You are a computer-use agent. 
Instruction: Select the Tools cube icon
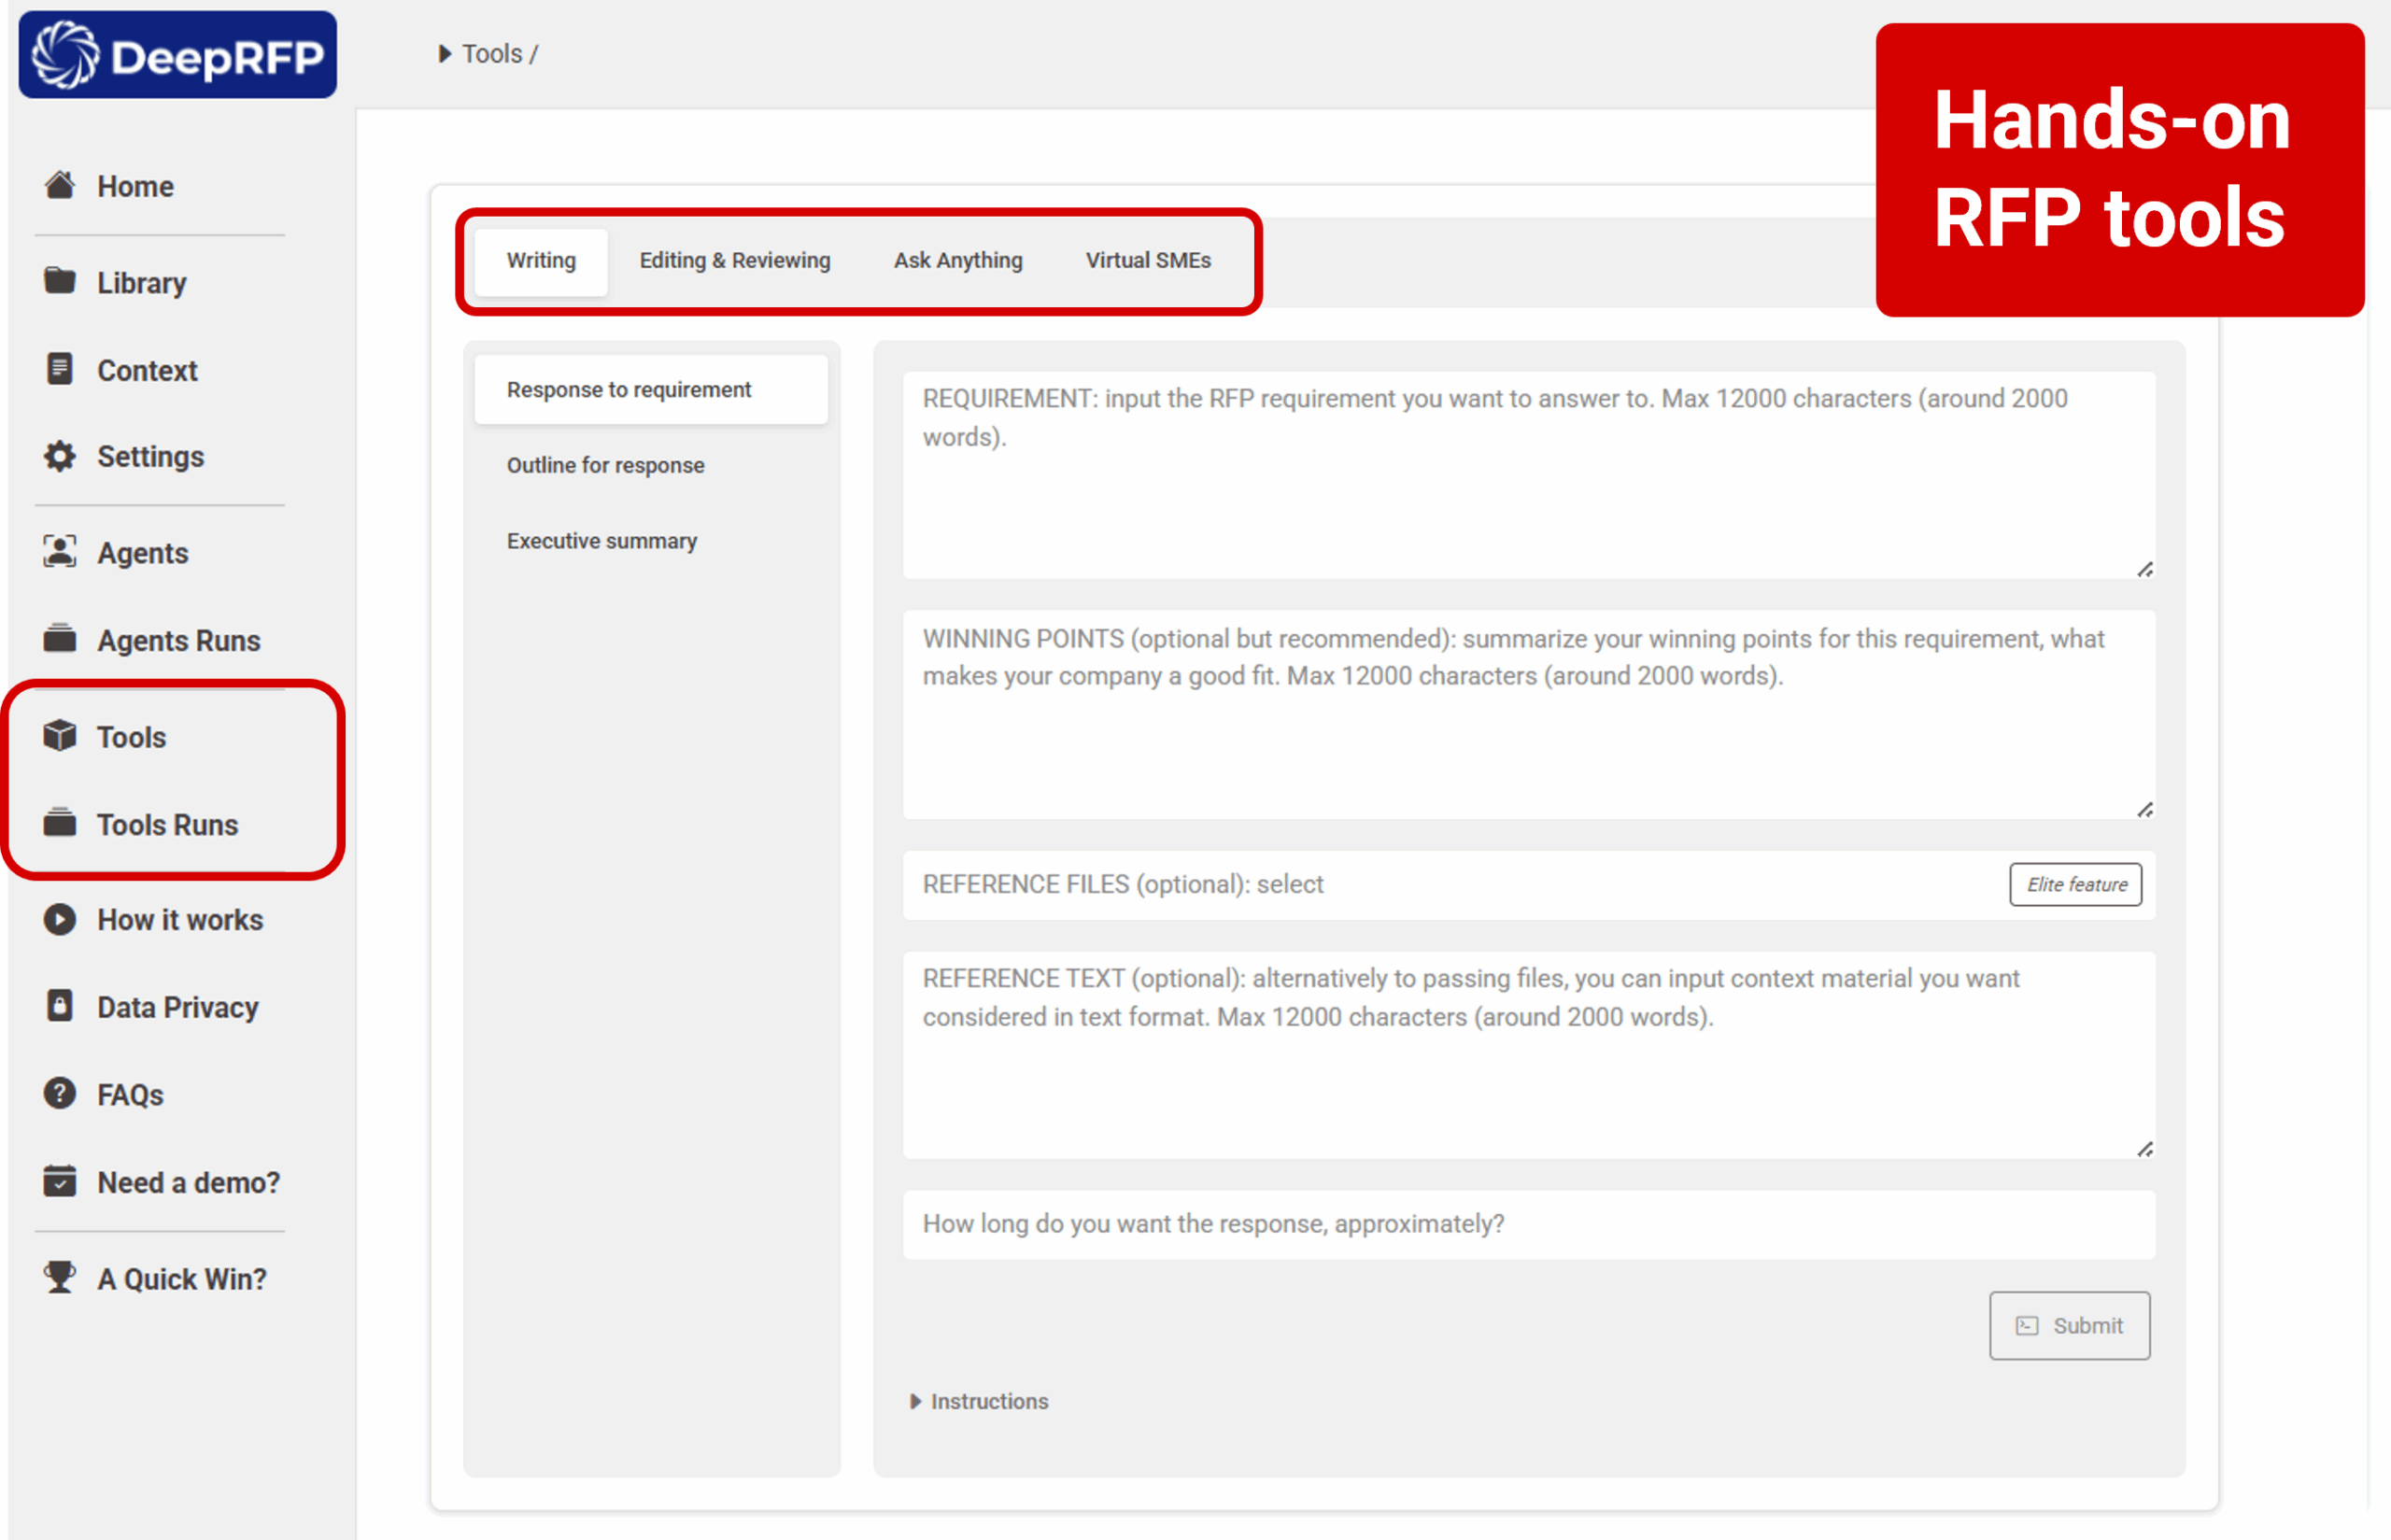coord(60,736)
